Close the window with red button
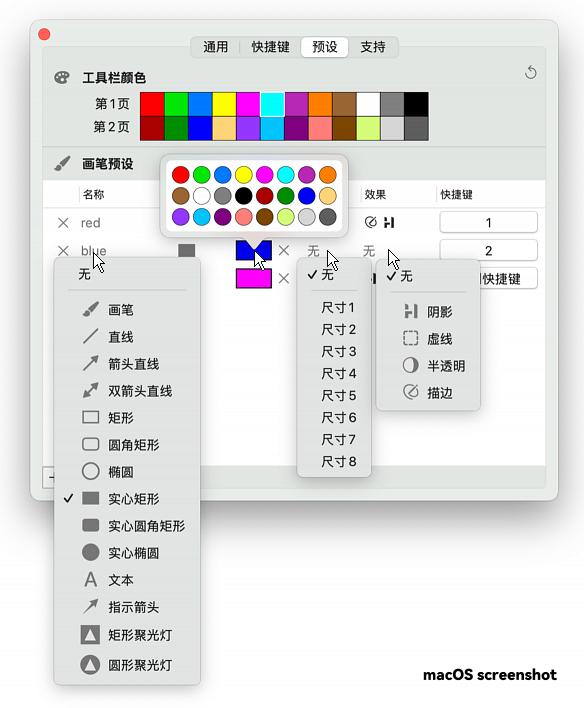 click(x=44, y=35)
